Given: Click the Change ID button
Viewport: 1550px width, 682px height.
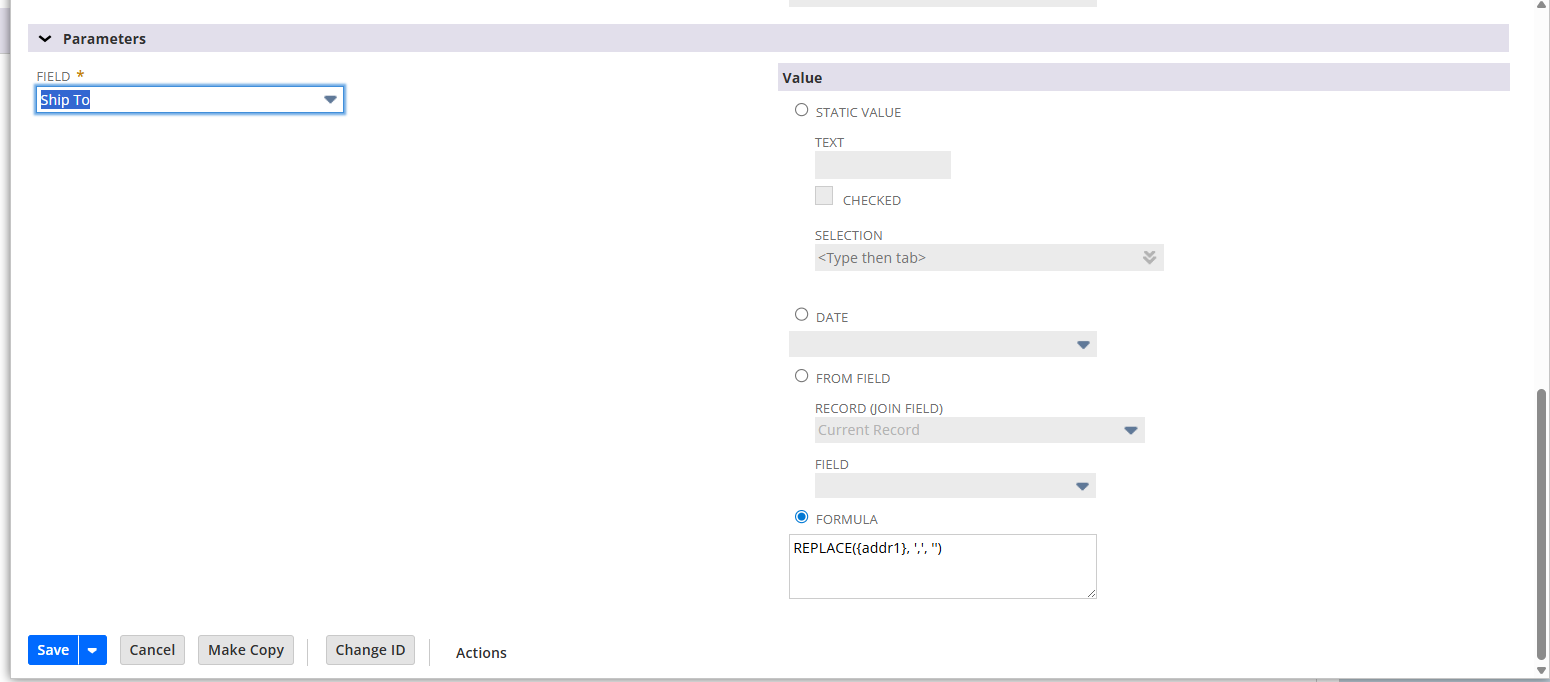Looking at the screenshot, I should pyautogui.click(x=370, y=650).
